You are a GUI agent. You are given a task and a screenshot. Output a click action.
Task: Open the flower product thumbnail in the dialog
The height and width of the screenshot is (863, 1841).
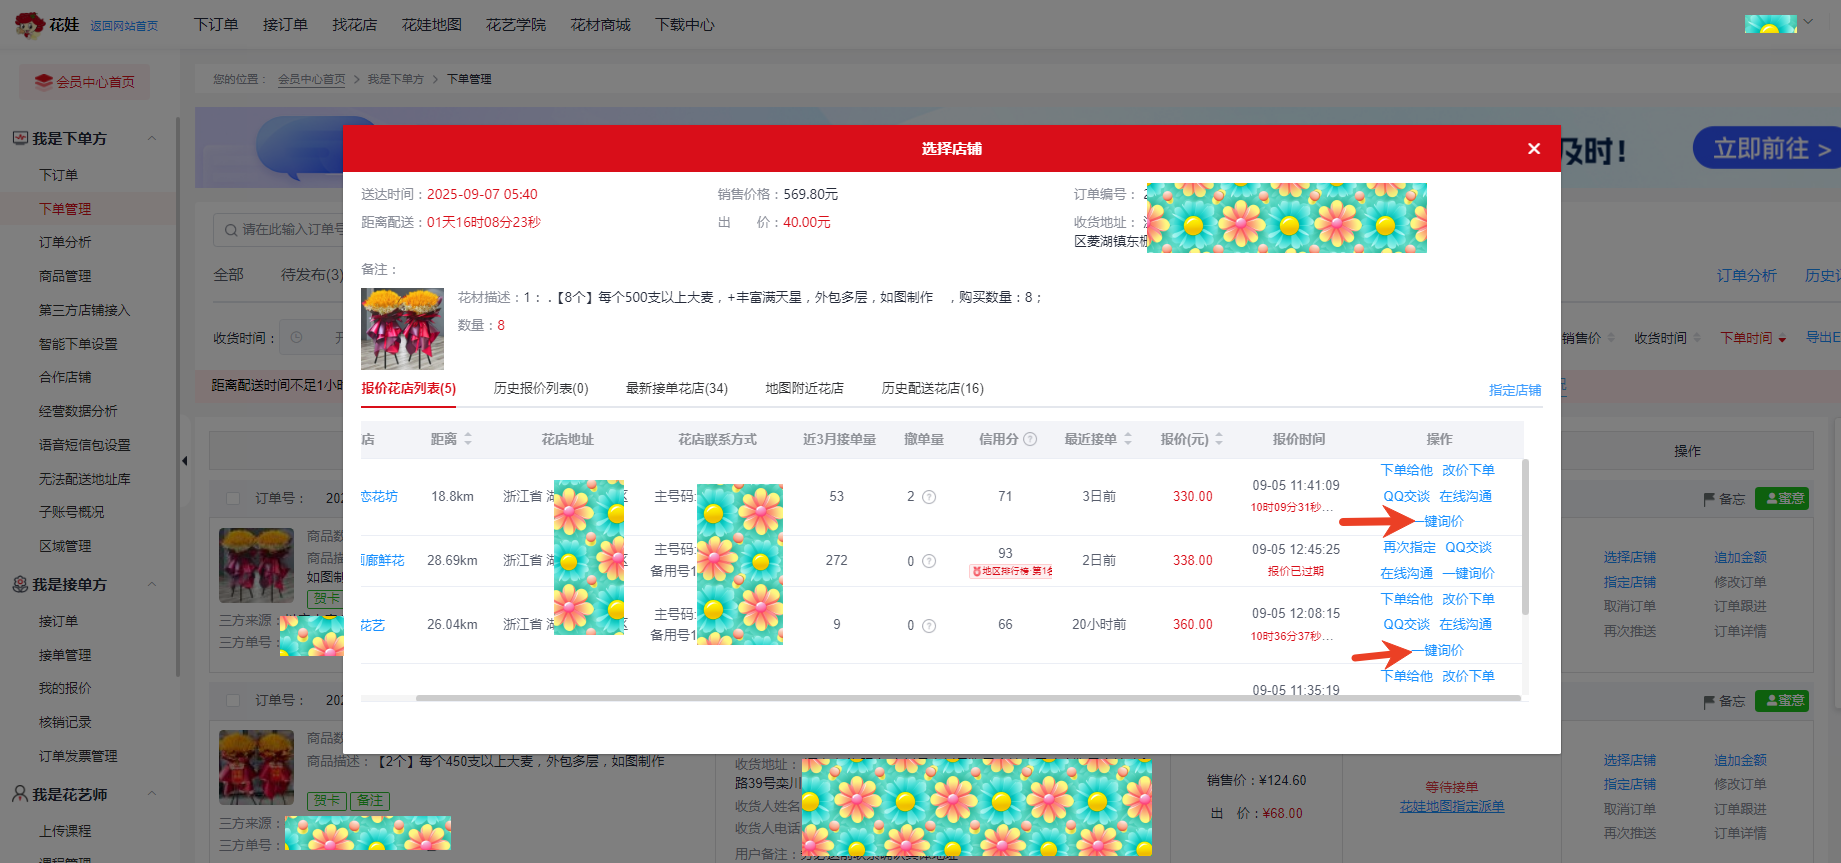[x=402, y=329]
